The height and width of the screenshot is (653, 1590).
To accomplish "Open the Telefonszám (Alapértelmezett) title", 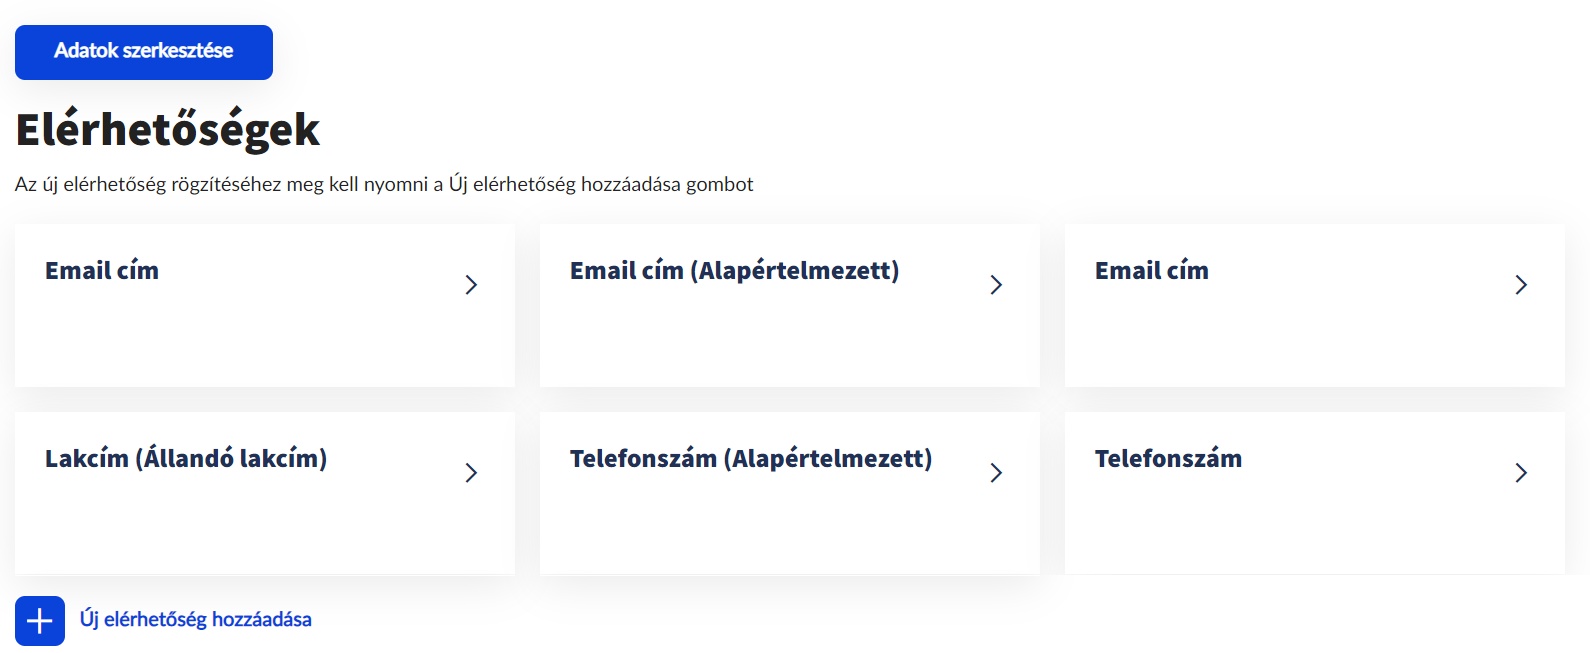I will [750, 459].
